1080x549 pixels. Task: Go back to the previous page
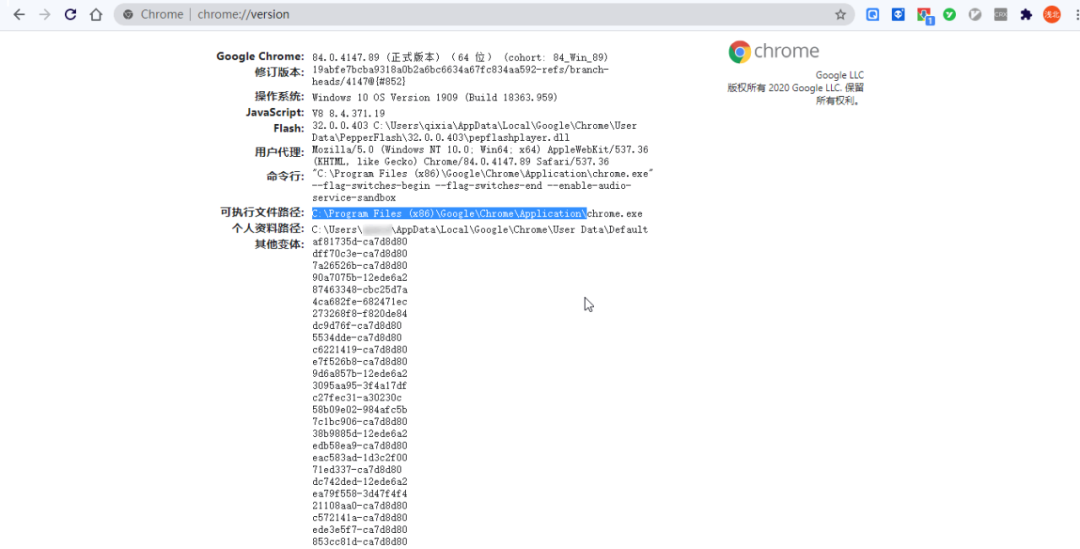[19, 14]
